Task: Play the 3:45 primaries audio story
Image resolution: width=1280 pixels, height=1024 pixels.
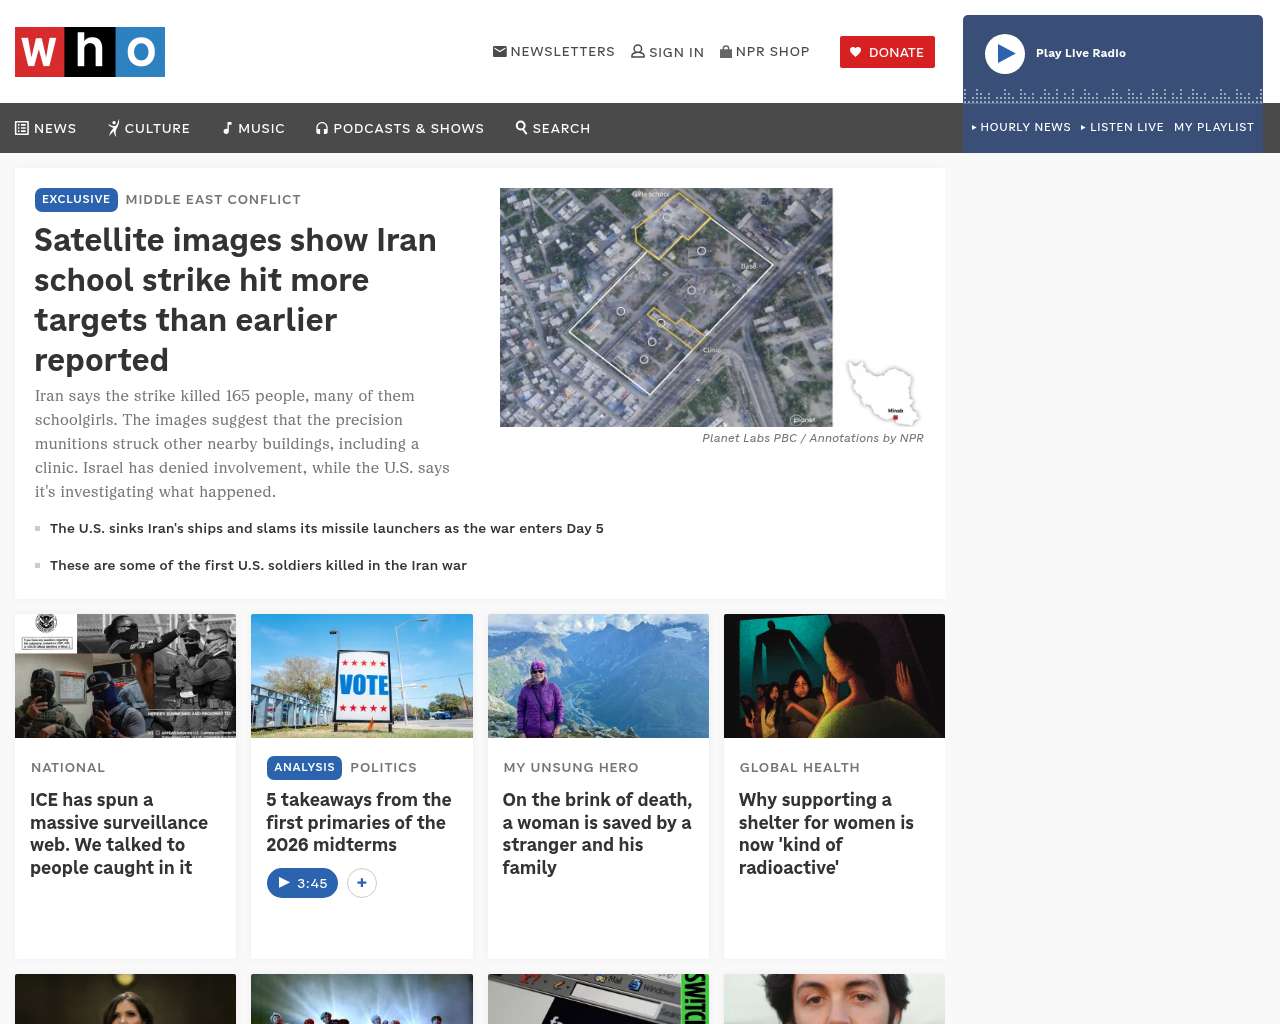Action: [302, 883]
